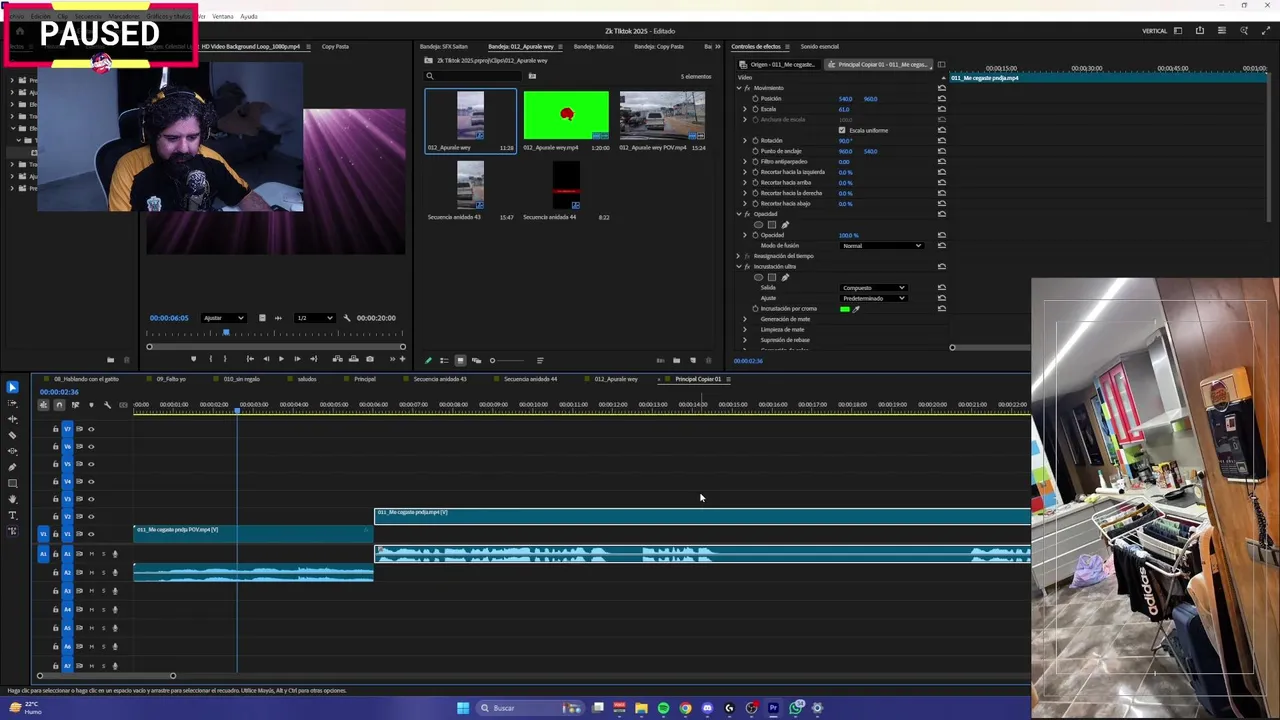Image resolution: width=1280 pixels, height=720 pixels.
Task: Expand Reasignación del tiempo group
Action: tap(738, 256)
